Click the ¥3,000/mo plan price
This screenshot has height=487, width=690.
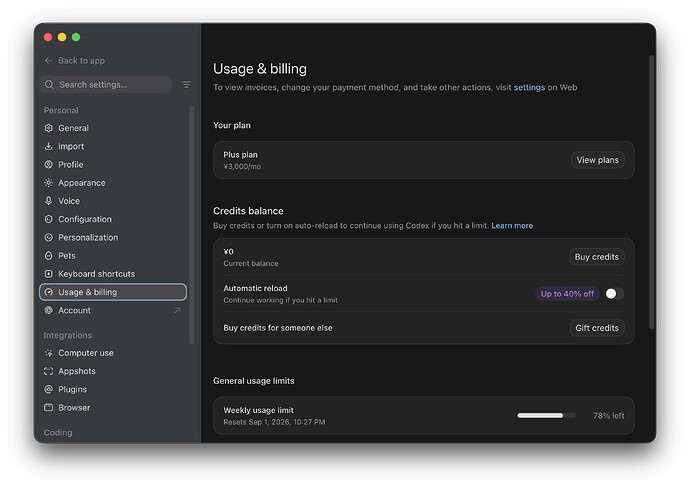pos(242,166)
